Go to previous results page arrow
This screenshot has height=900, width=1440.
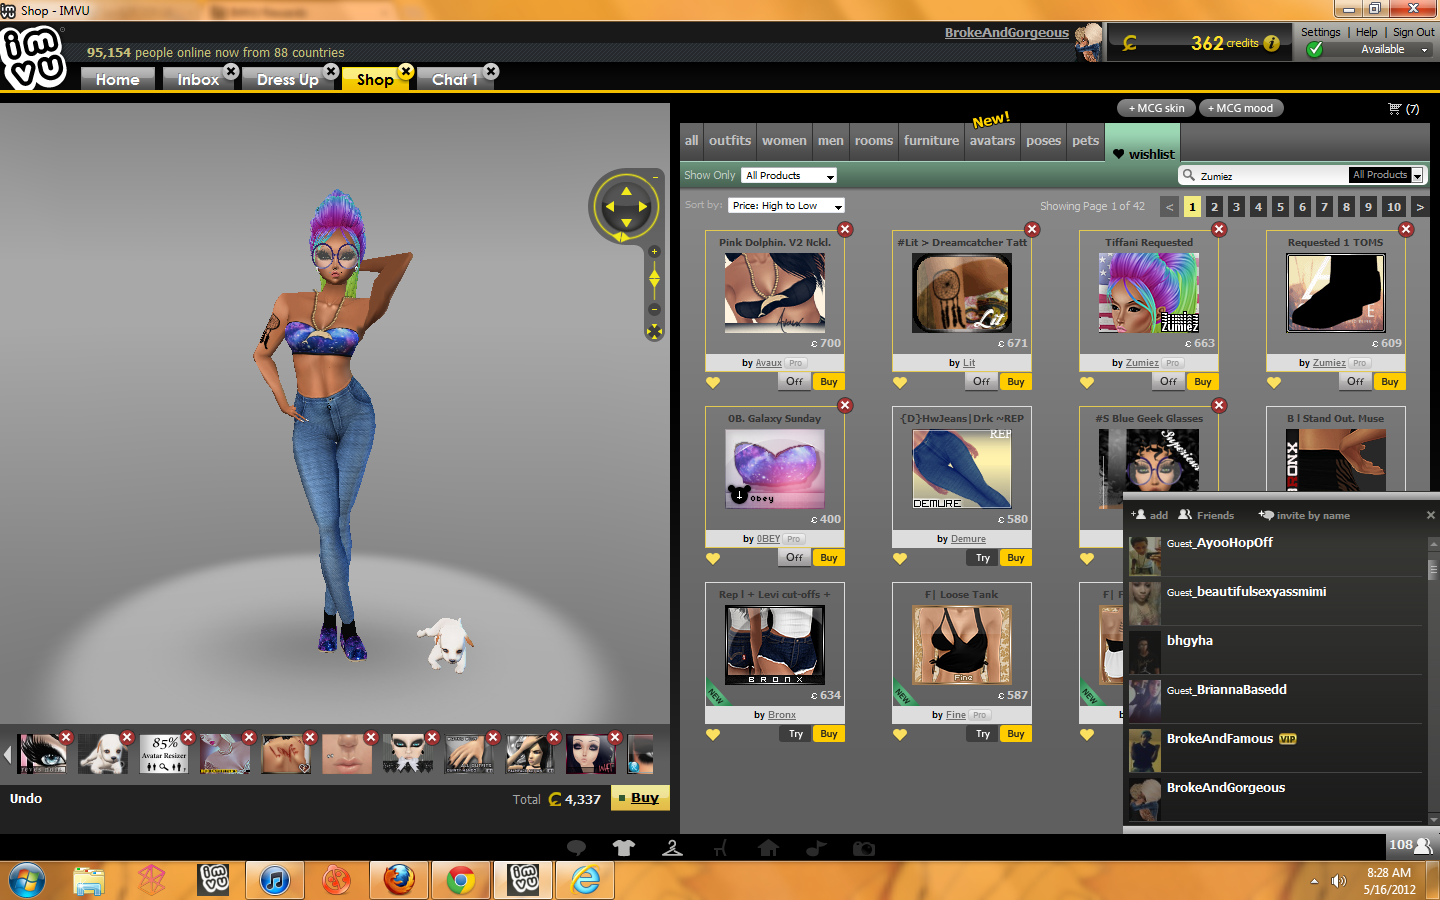1170,207
